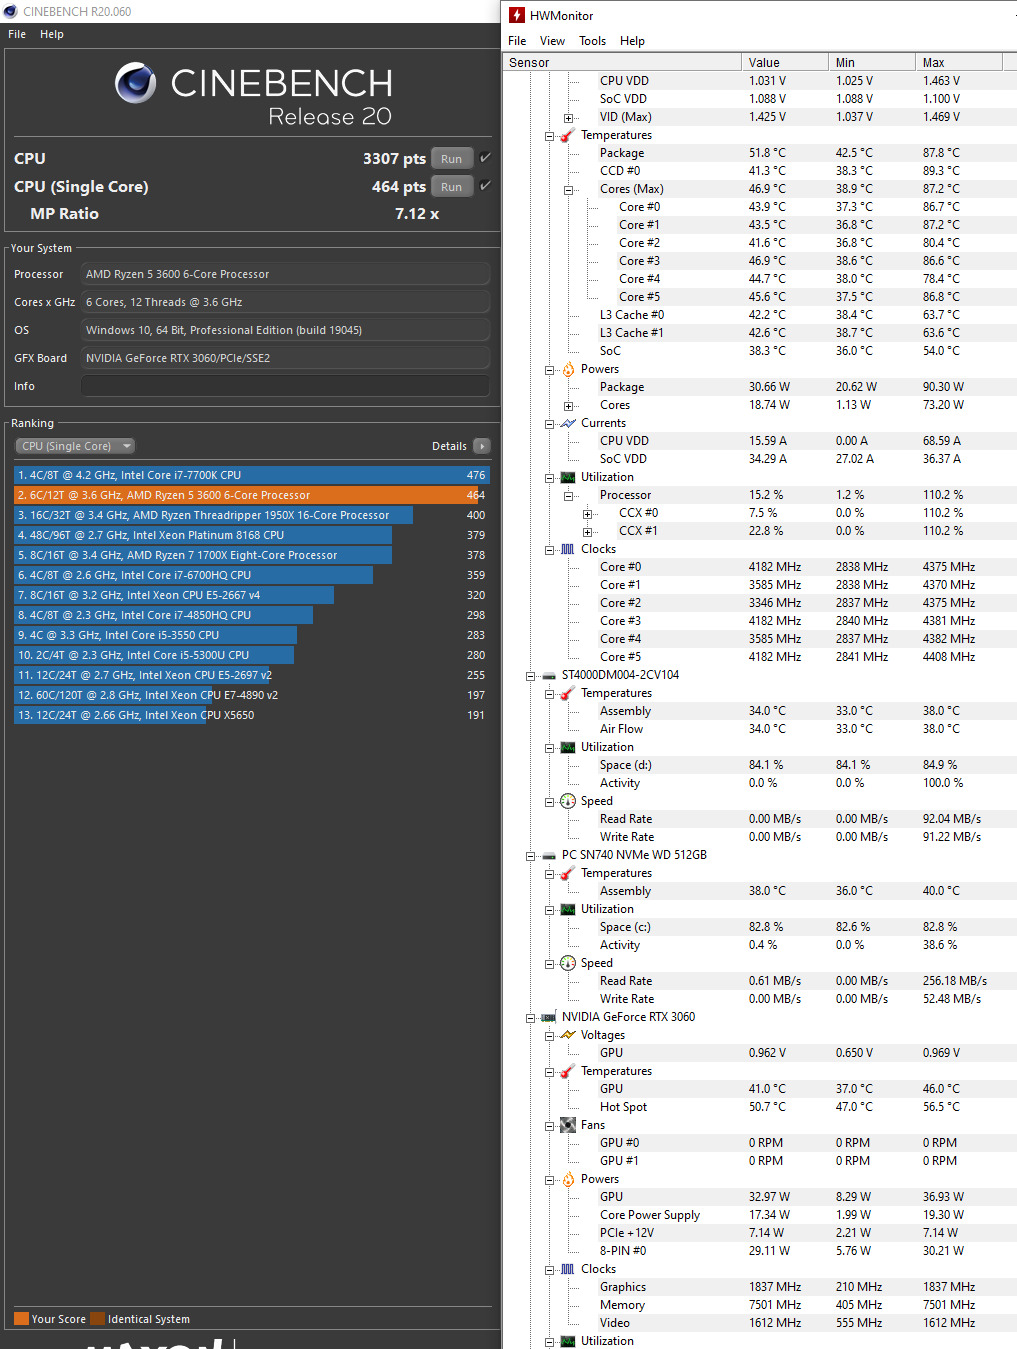Open HWMonitor Help menu
Viewport: 1017px width, 1349px height.
632,41
